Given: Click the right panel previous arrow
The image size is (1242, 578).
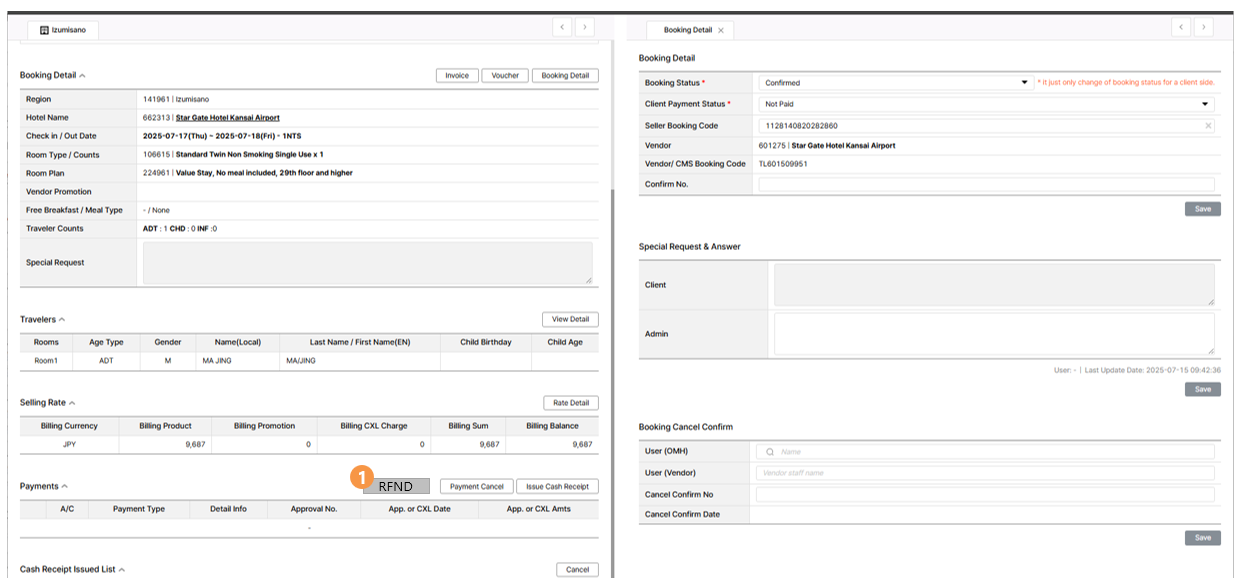Looking at the screenshot, I should point(1181,28).
